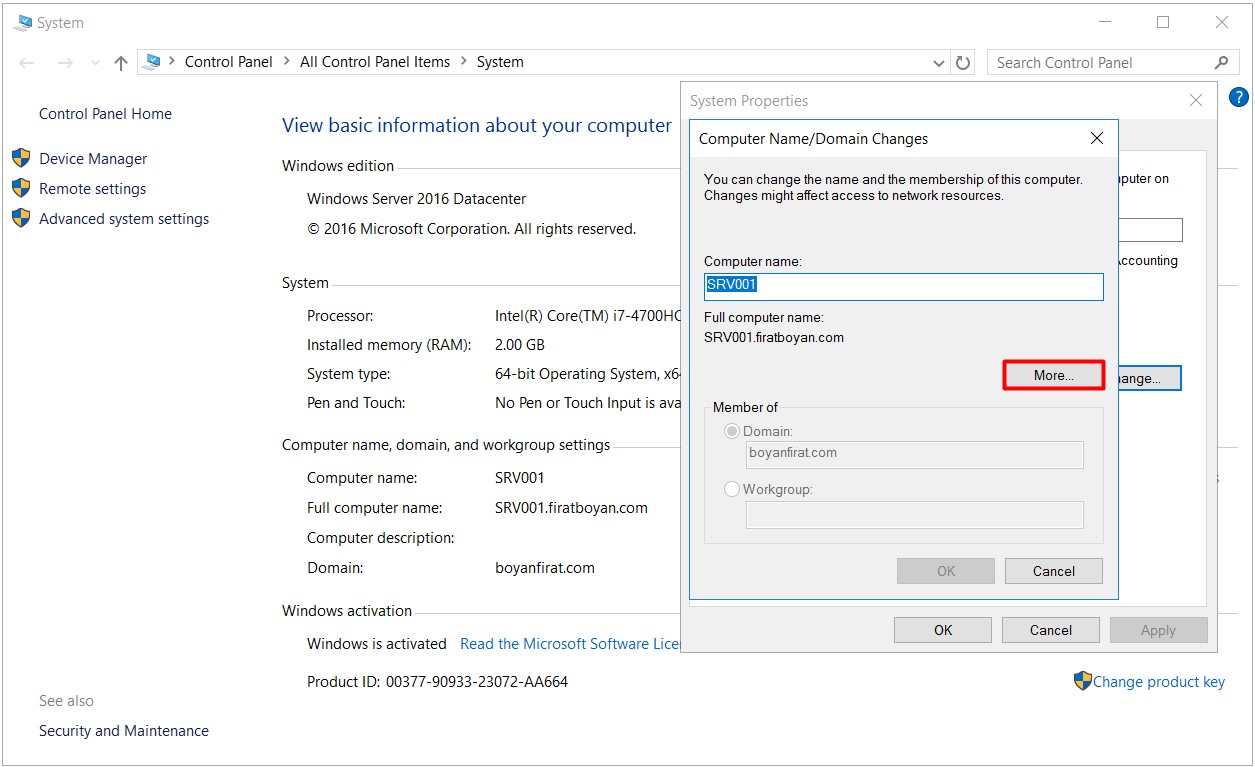Click the Computer name input field
Screen dimensions: 1255x767
pos(904,287)
